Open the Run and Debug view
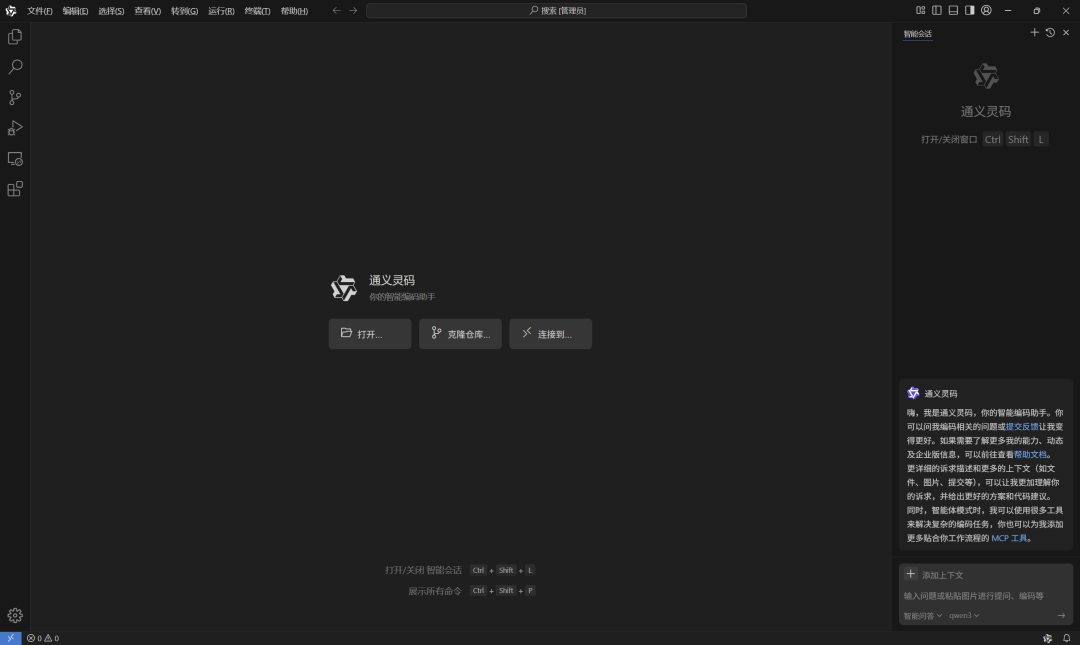The image size is (1080, 645). pyautogui.click(x=14, y=128)
